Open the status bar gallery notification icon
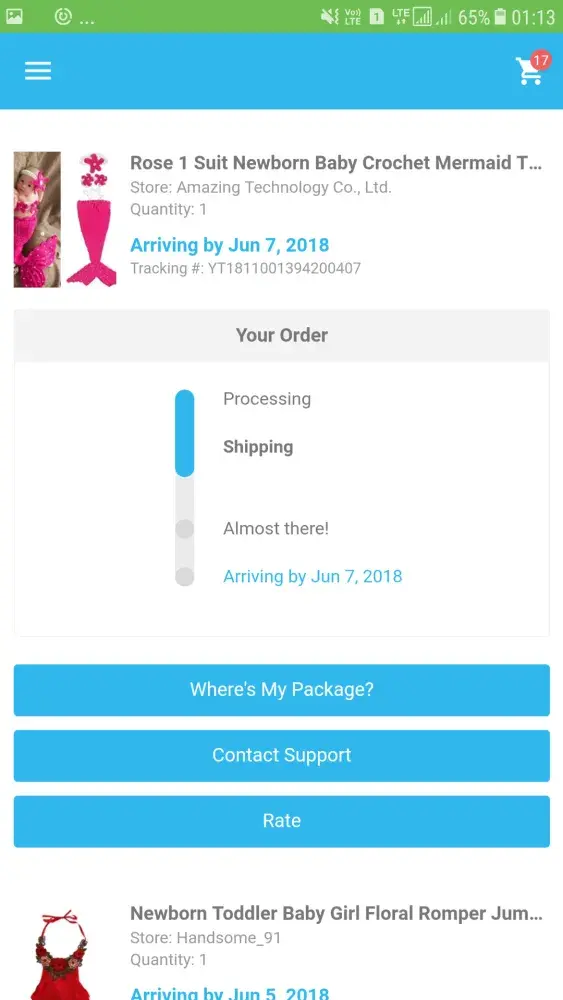 pos(14,16)
